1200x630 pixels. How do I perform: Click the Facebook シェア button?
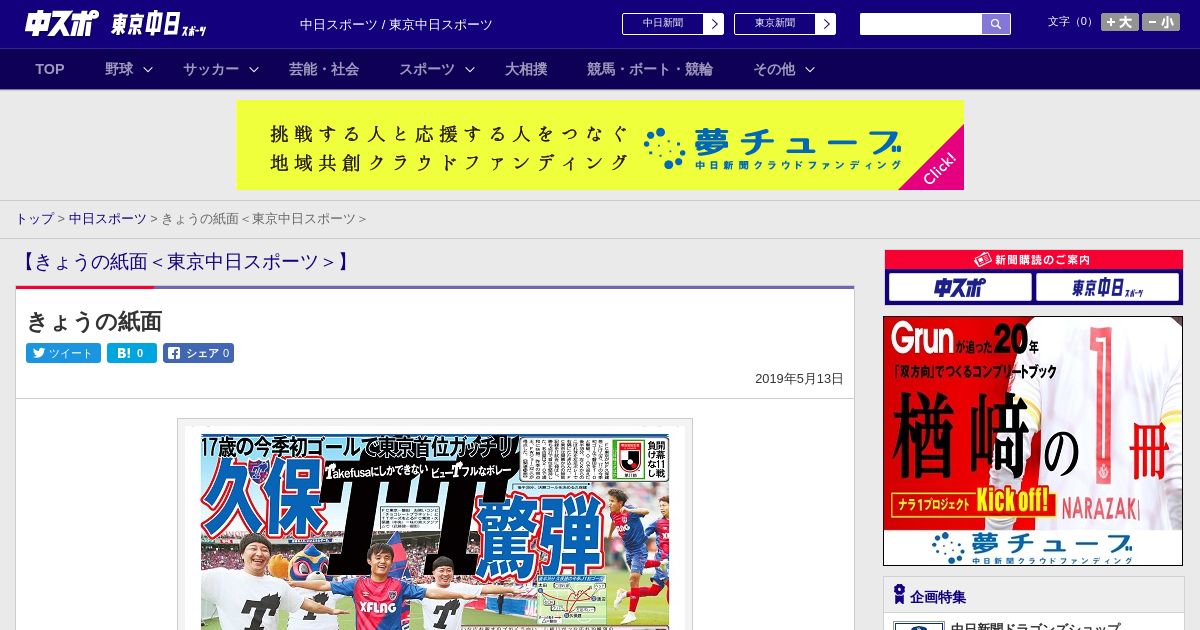(x=198, y=353)
